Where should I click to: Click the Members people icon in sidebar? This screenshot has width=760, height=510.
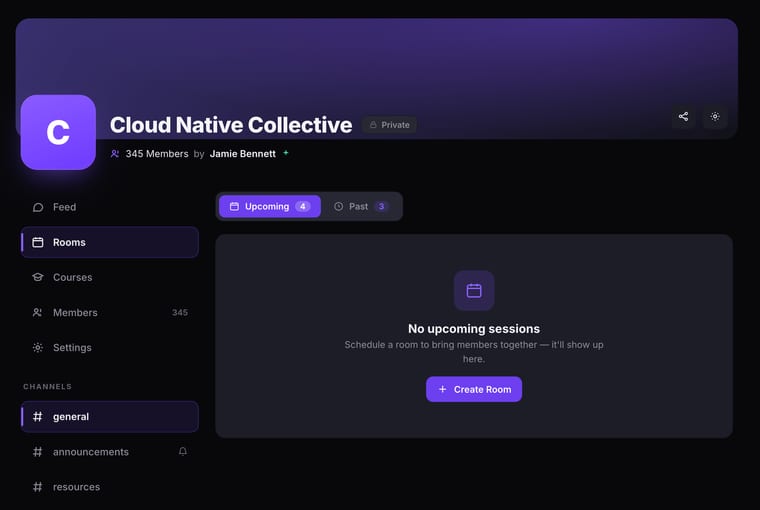(x=38, y=313)
